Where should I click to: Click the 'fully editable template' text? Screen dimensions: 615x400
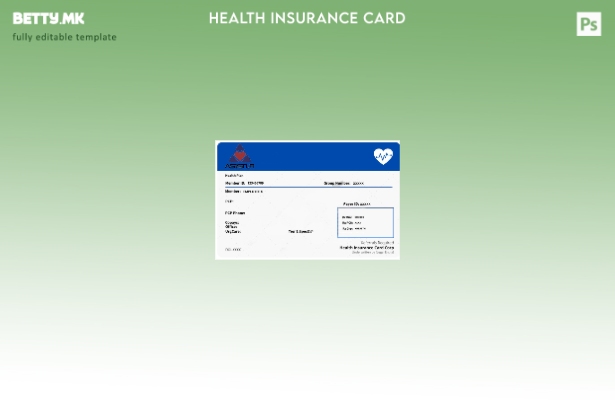pos(64,37)
